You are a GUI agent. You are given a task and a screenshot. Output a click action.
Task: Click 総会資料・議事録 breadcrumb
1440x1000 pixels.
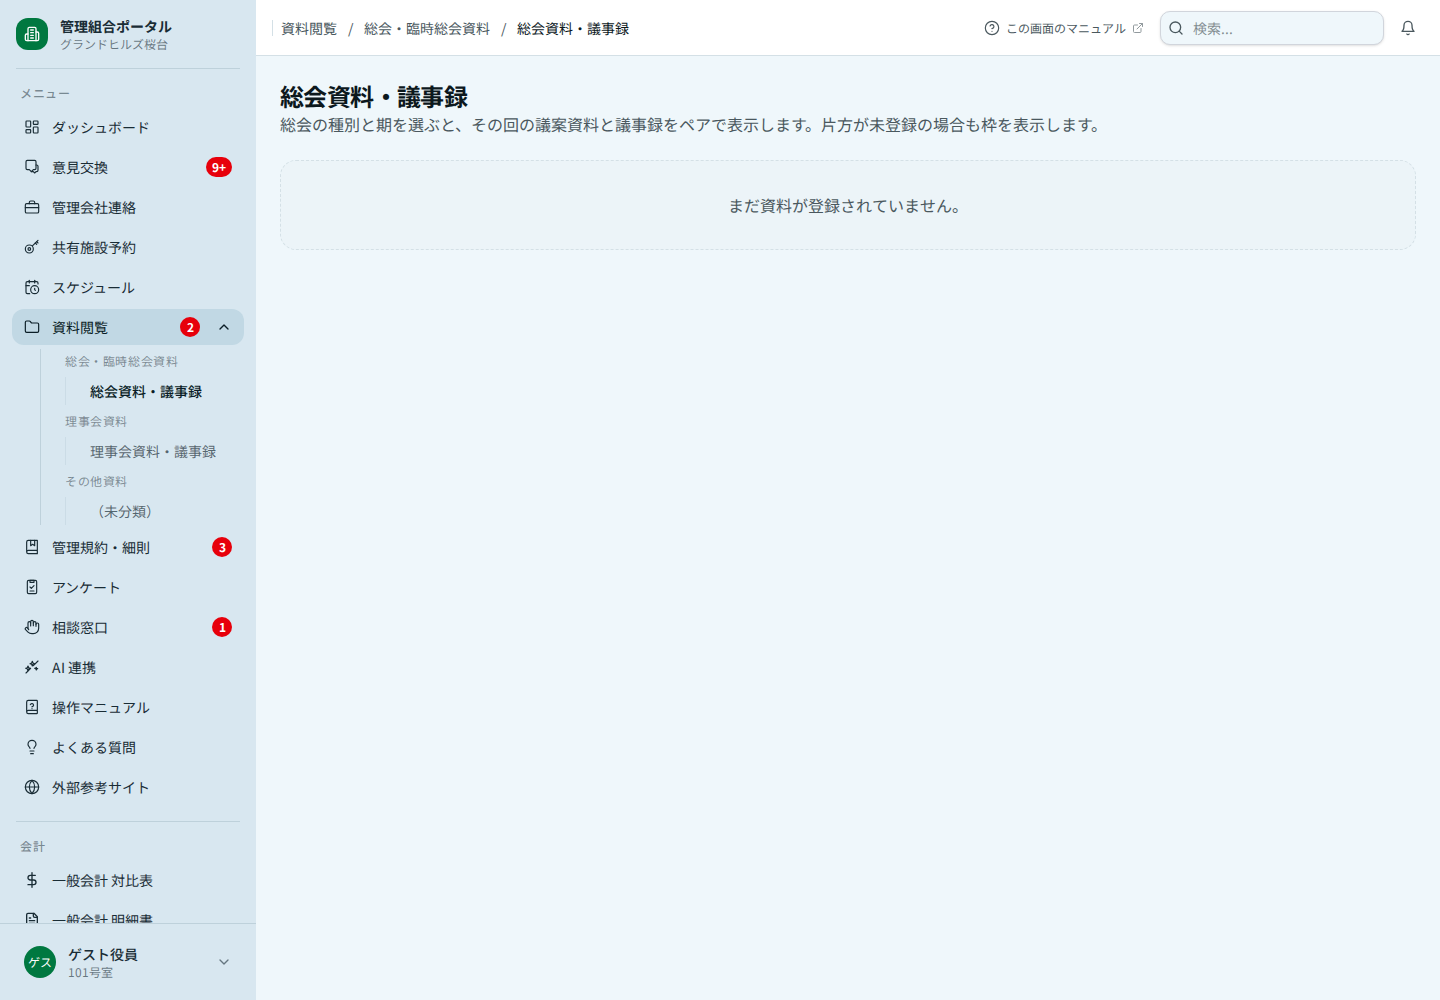coord(573,29)
